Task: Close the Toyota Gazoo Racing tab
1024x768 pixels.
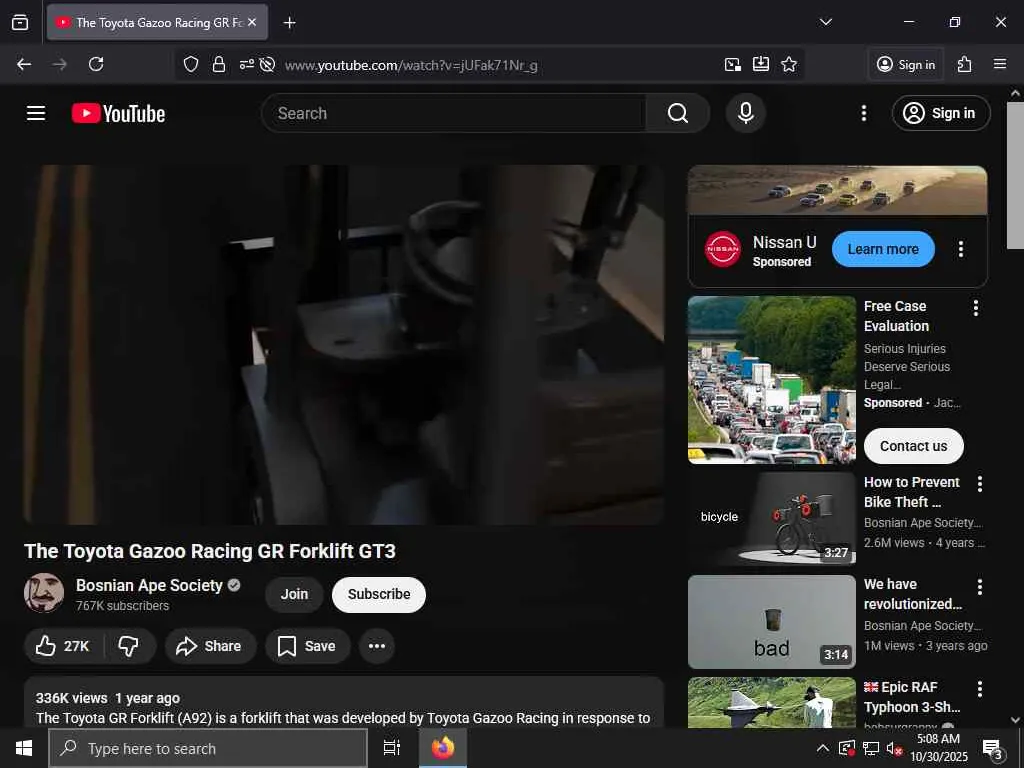Action: (x=252, y=22)
